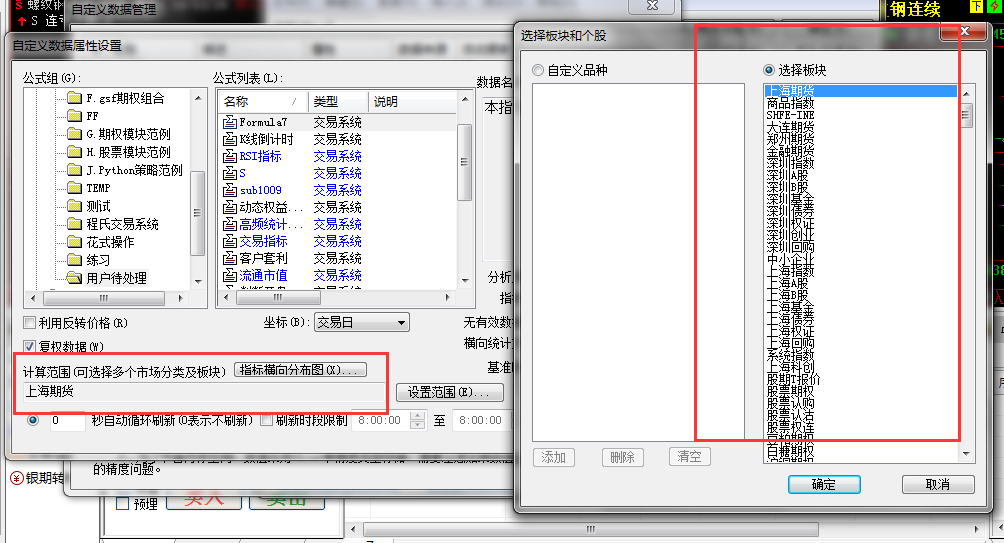Open 指标横向分布图 button
This screenshot has height=543, width=1004.
coord(300,370)
